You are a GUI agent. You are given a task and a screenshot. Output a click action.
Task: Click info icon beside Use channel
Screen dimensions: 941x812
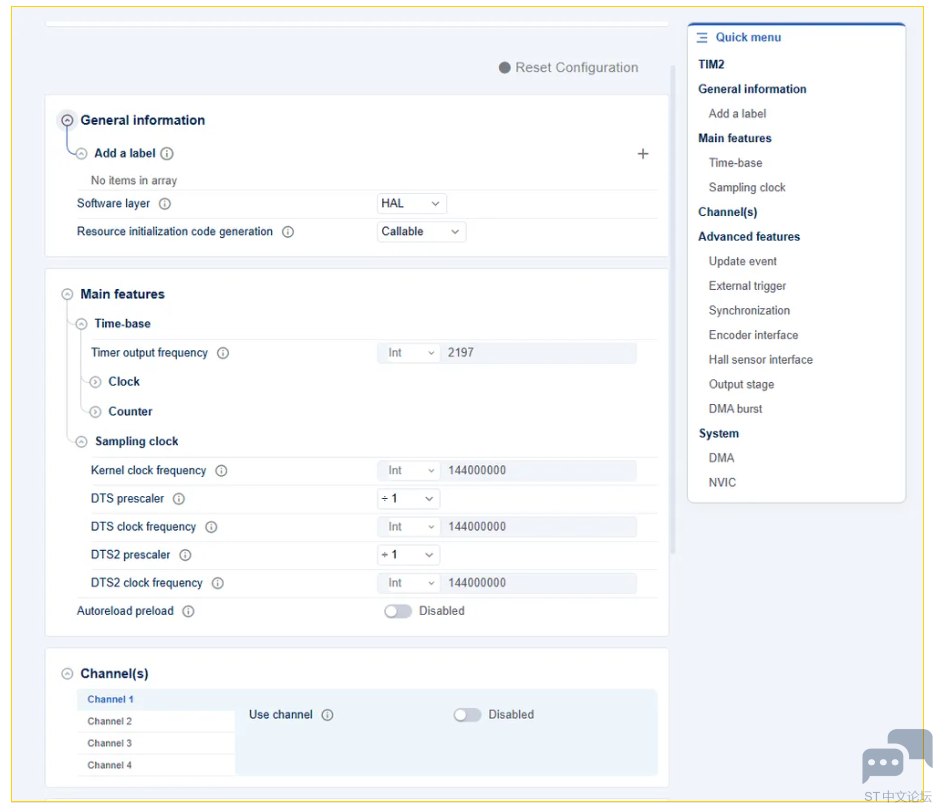pos(327,715)
